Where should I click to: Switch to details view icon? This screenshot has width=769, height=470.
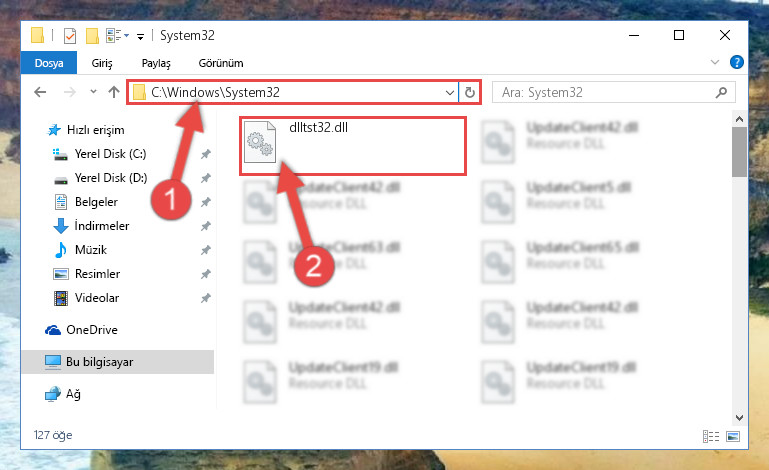(x=711, y=436)
